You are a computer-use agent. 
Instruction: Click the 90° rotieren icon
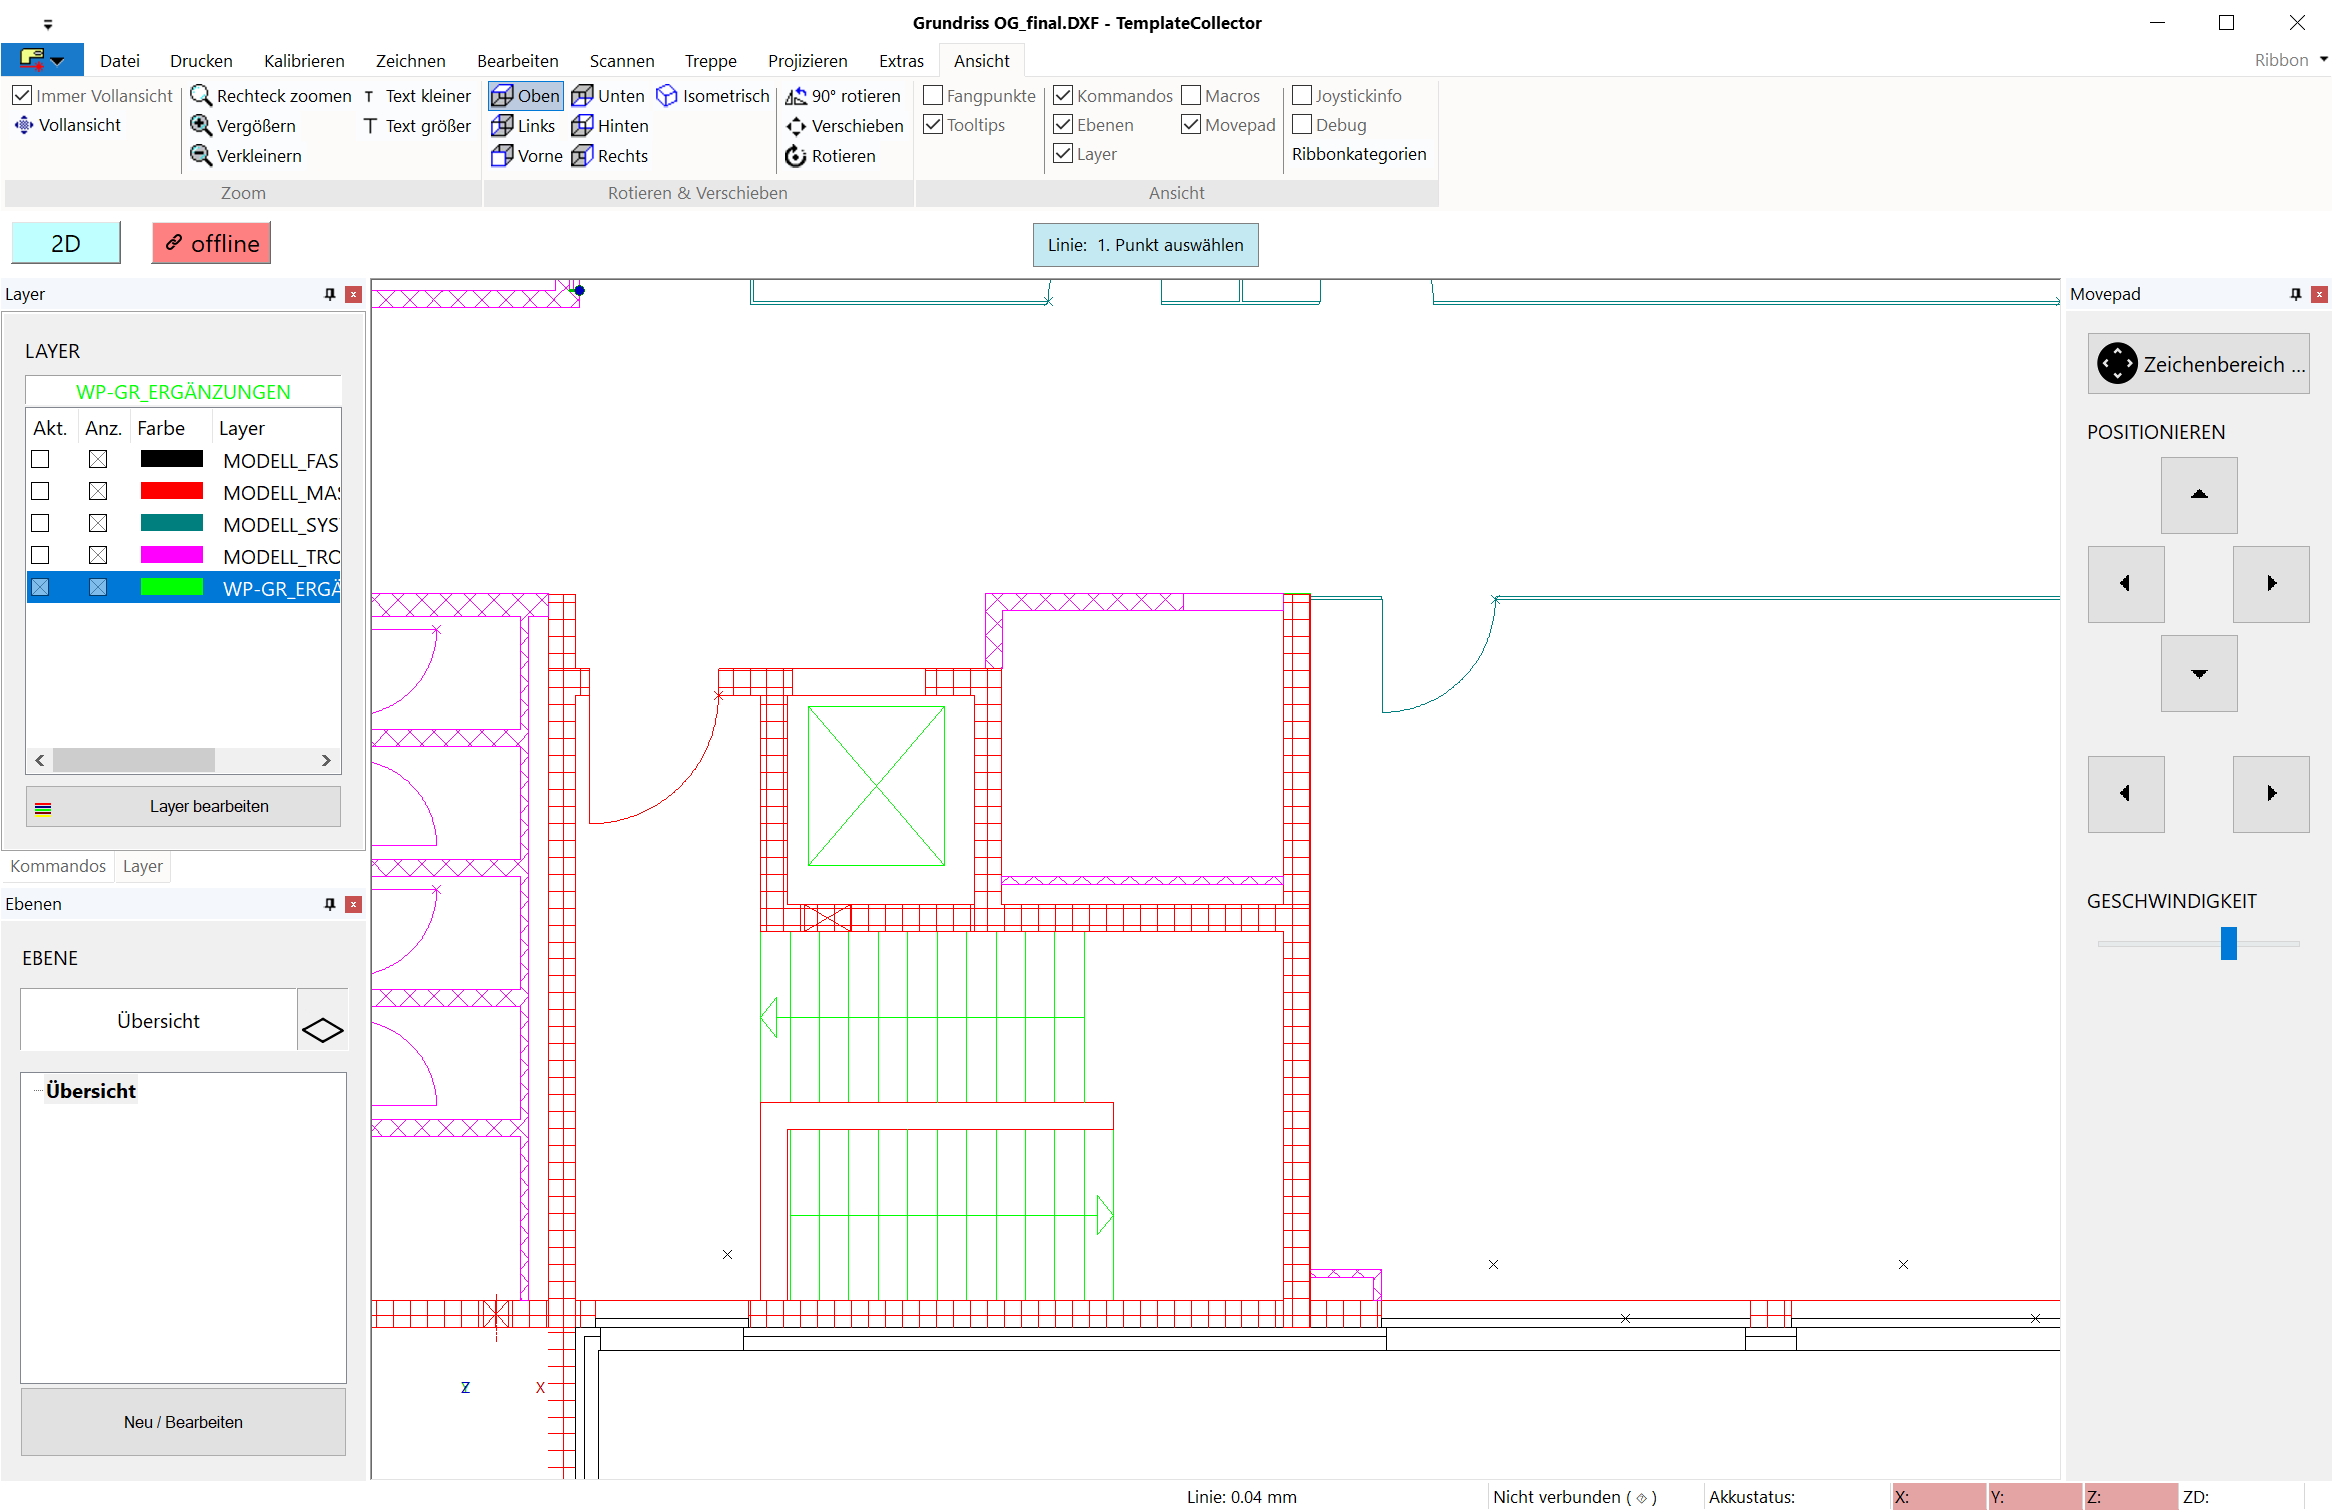pos(796,96)
